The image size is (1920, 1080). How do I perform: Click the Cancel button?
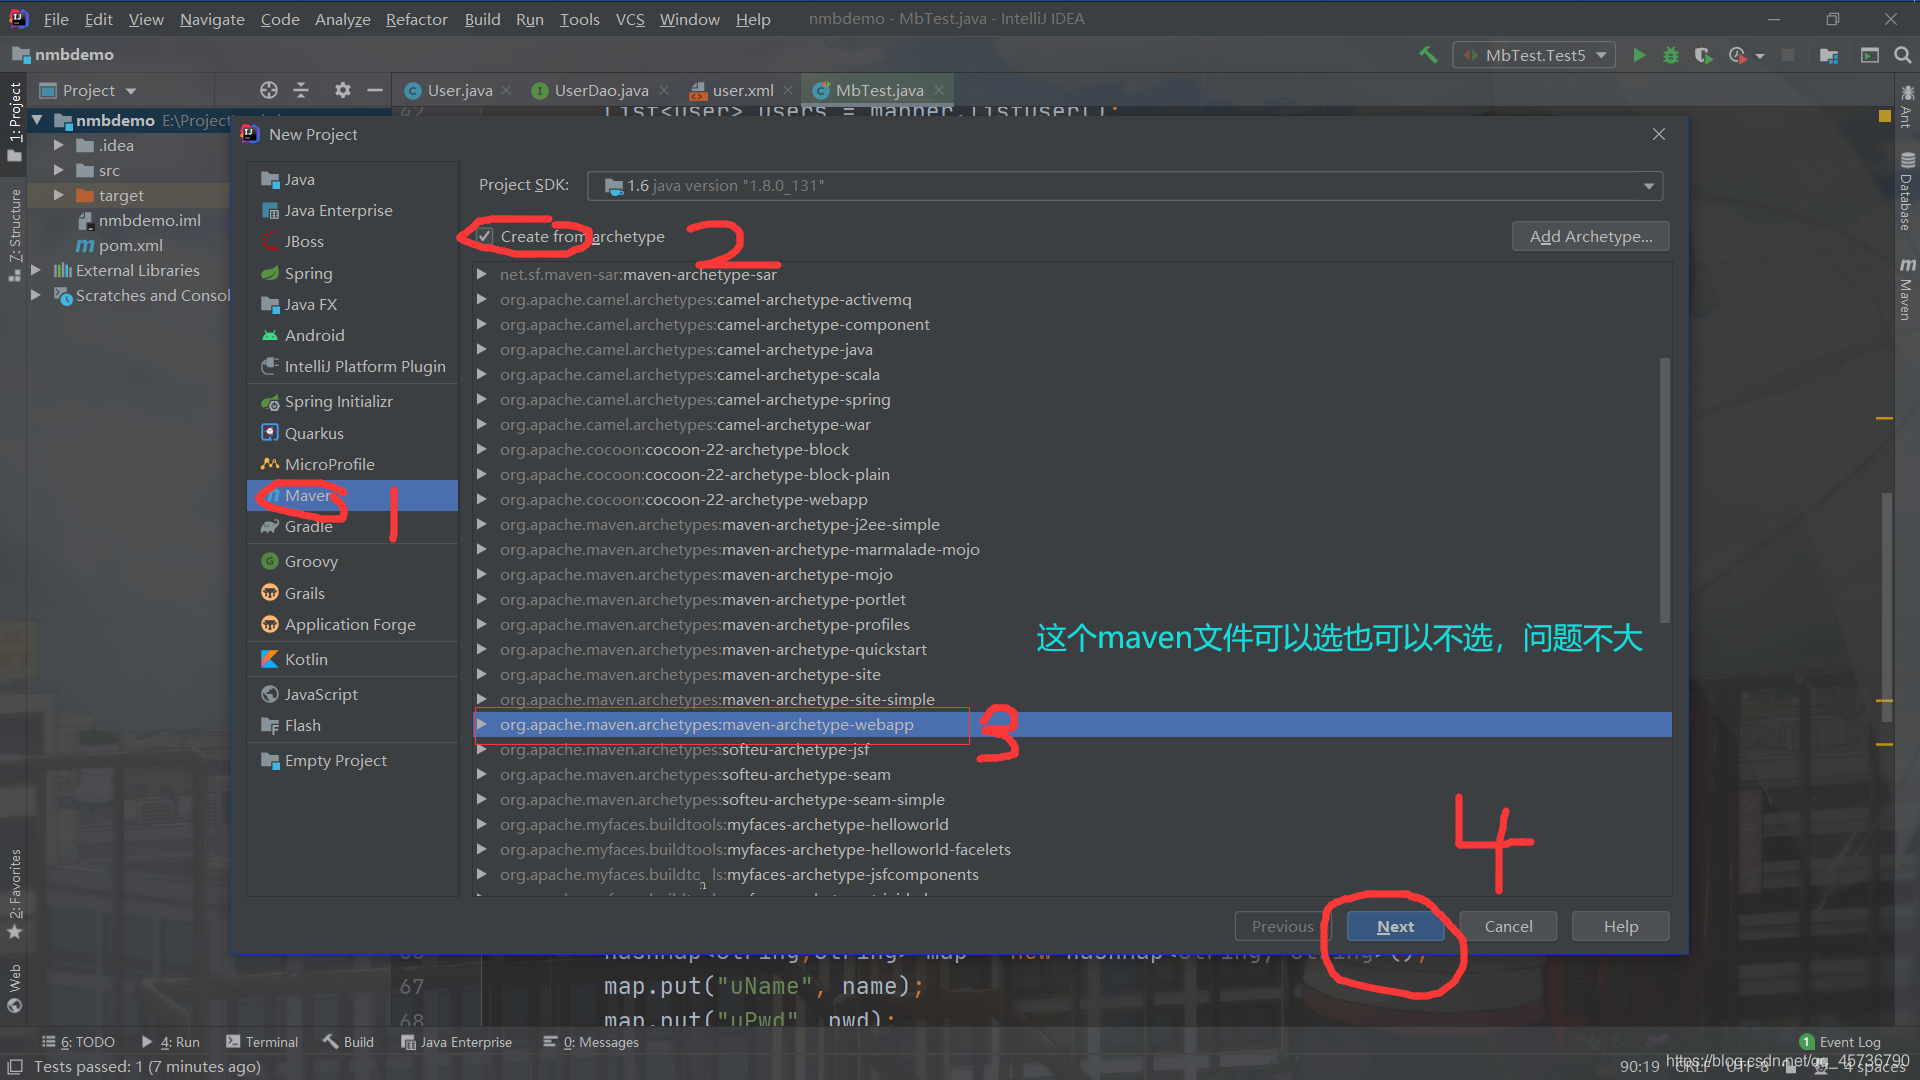1508,926
